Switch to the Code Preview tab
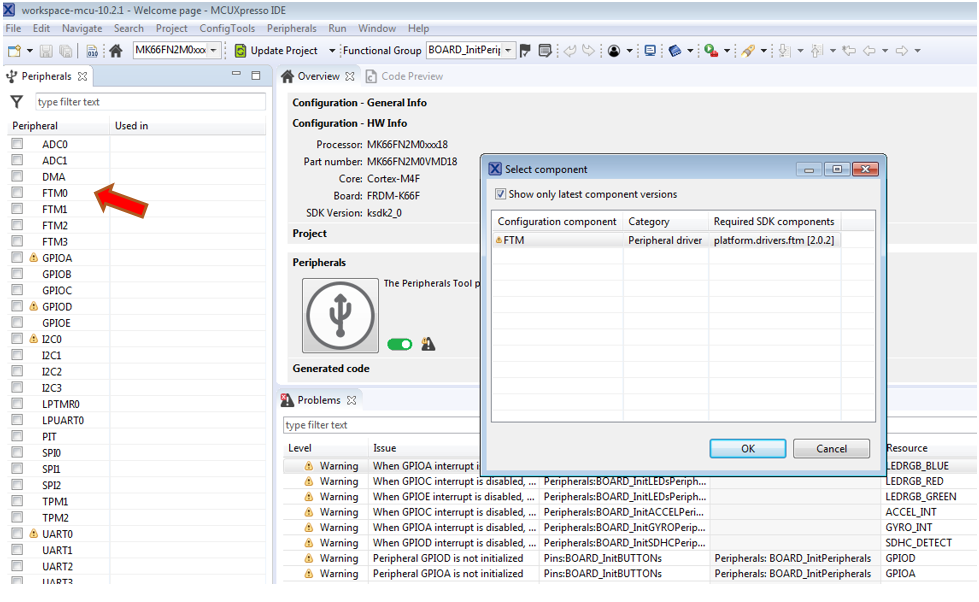 coord(405,76)
